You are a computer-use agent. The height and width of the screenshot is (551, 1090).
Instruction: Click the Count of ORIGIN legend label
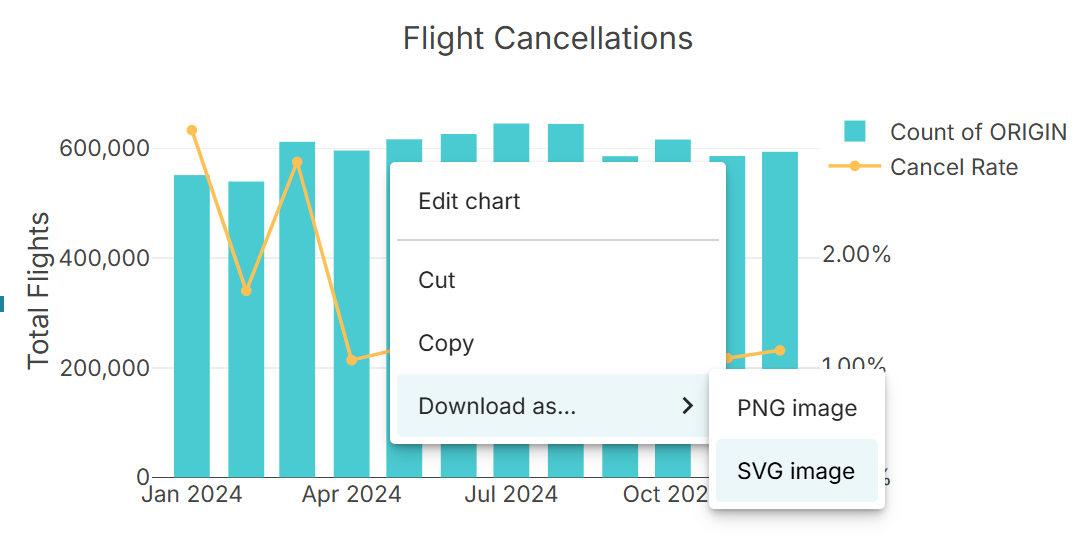[978, 132]
